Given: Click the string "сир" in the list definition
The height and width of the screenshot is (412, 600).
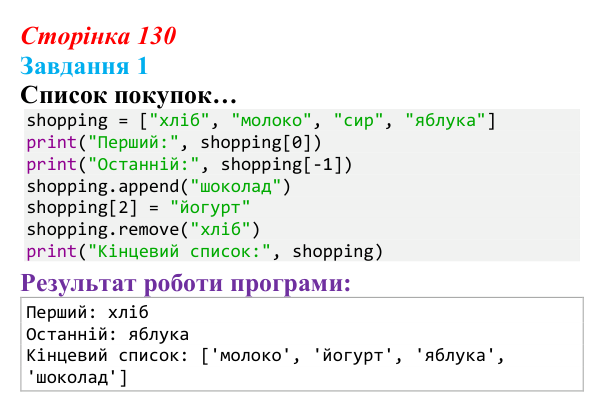Looking at the screenshot, I should pos(358,121).
